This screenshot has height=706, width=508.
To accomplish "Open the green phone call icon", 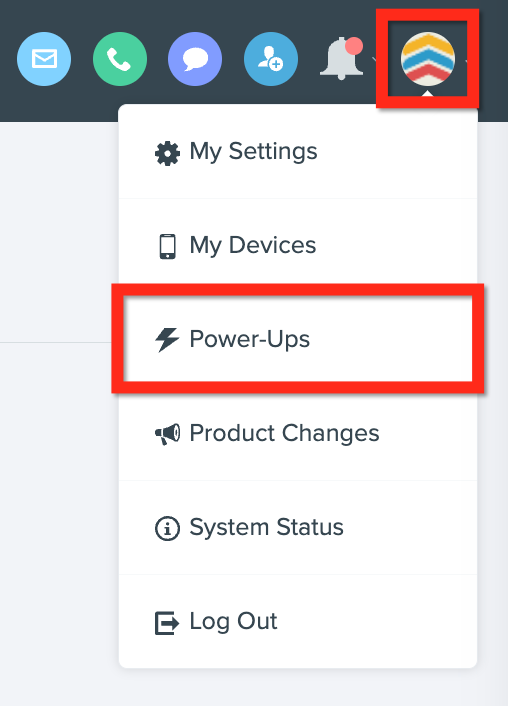I will [120, 59].
